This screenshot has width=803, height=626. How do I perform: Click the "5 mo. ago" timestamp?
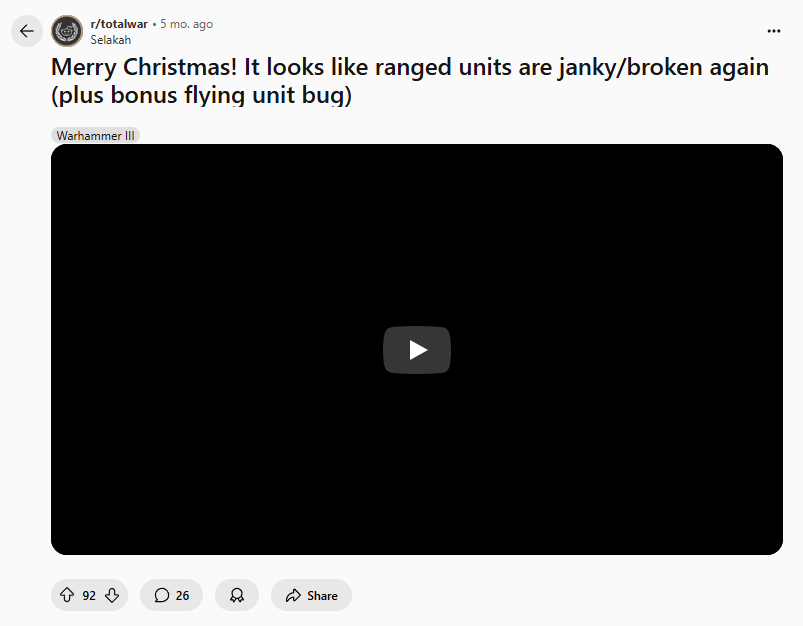(186, 24)
